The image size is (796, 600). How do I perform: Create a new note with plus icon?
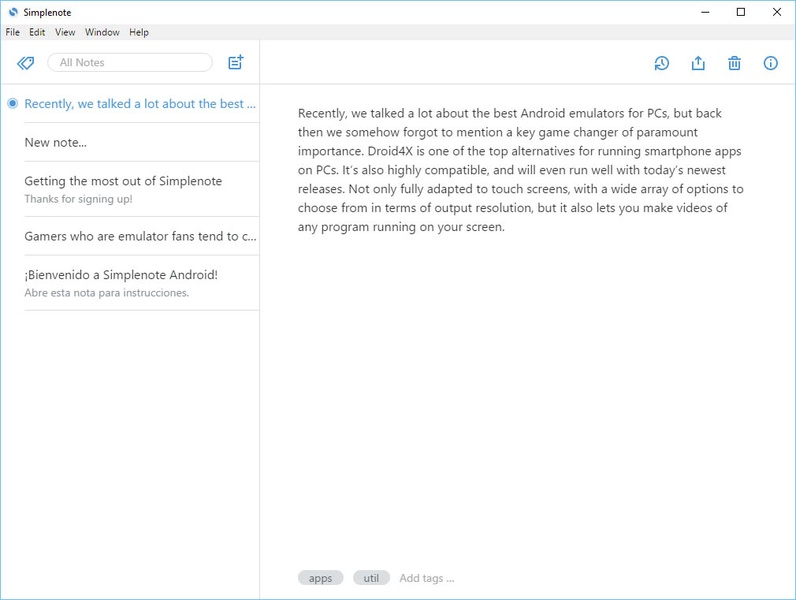click(236, 62)
